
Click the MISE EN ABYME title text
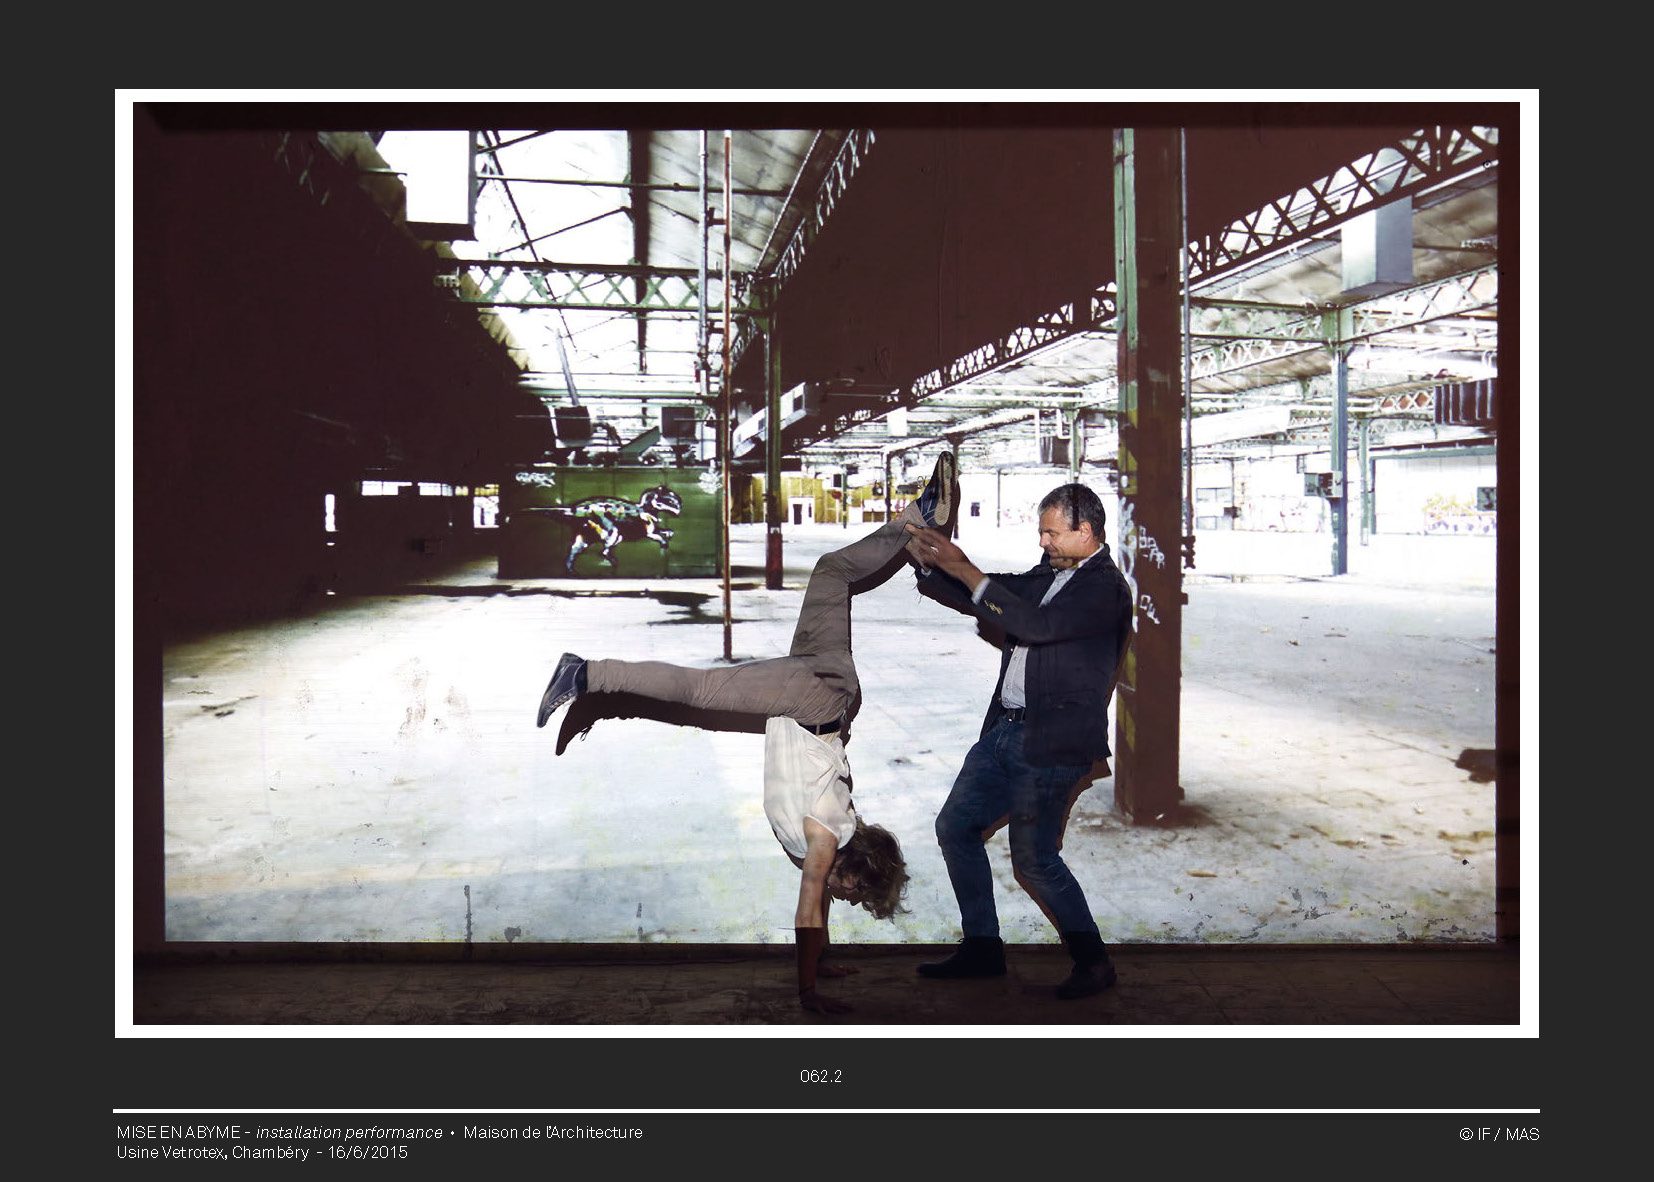[x=178, y=1132]
